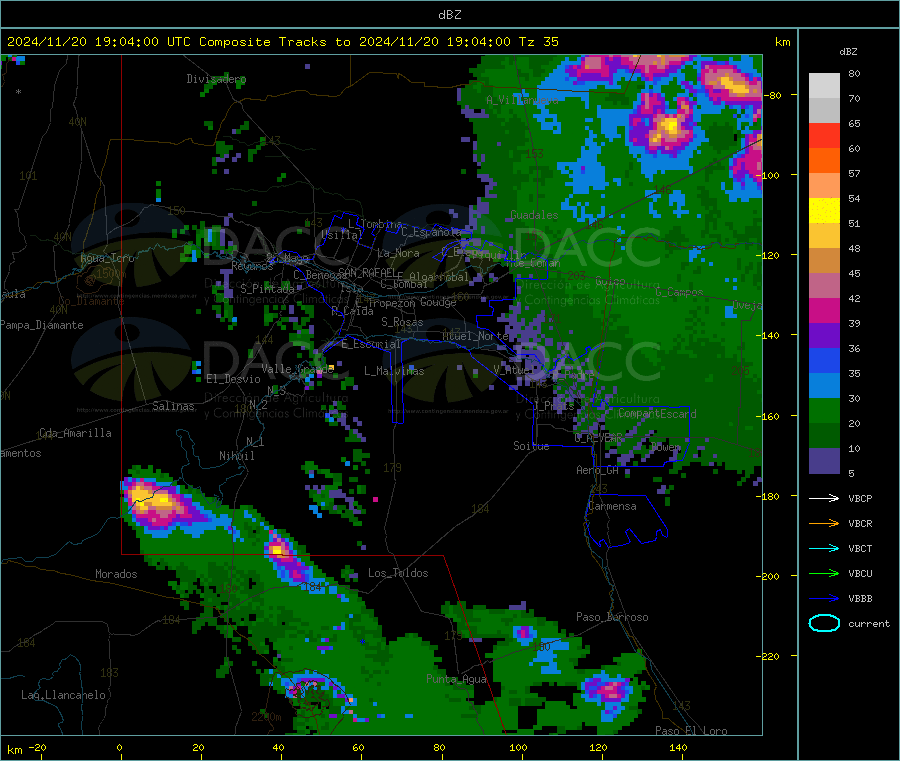Select the magenta swatch between 42 and 39 dBZ

tap(824, 310)
